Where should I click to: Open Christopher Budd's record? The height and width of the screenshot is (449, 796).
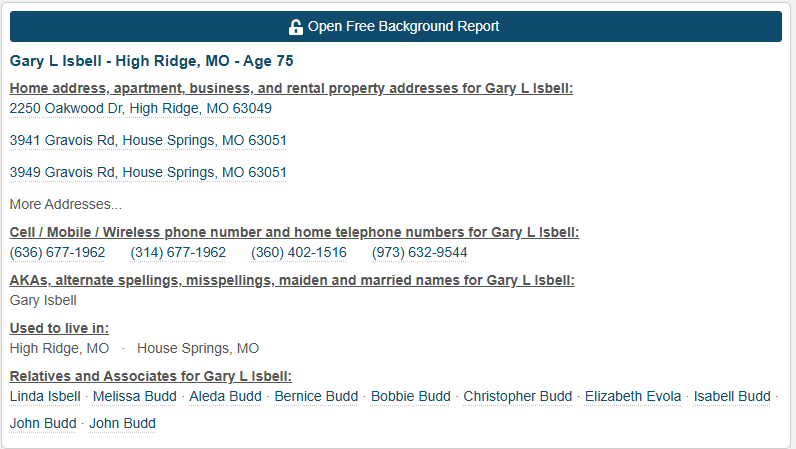pyautogui.click(x=517, y=396)
